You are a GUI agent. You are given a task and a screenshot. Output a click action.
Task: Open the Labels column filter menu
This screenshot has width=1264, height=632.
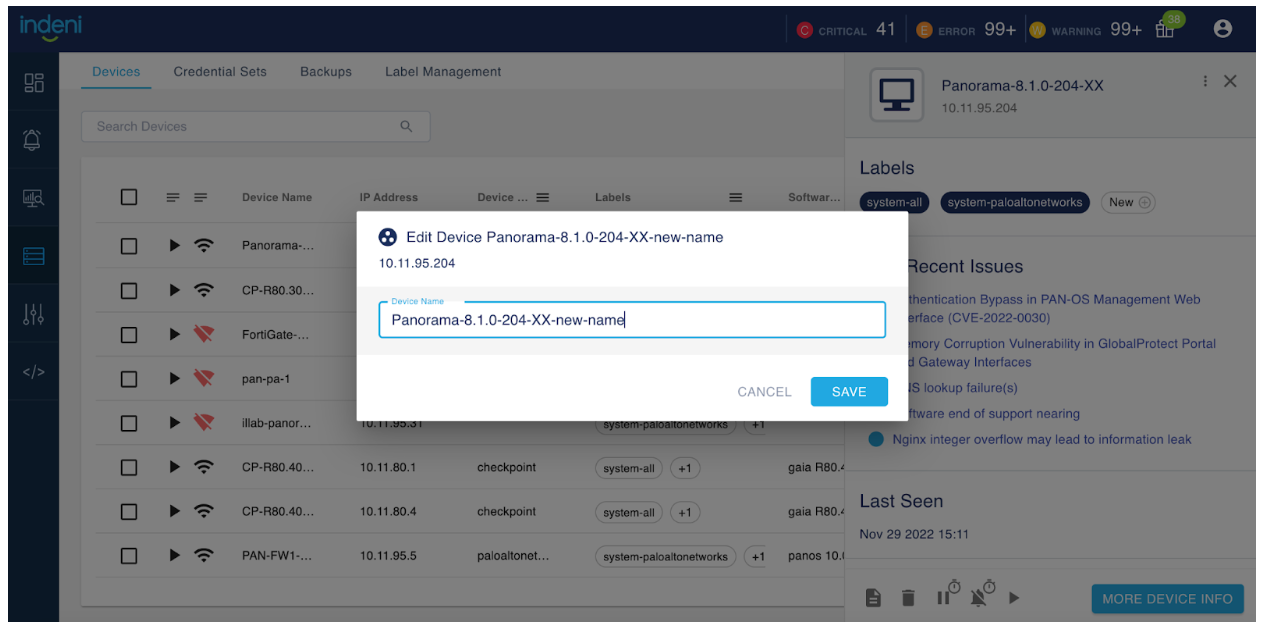pos(735,198)
